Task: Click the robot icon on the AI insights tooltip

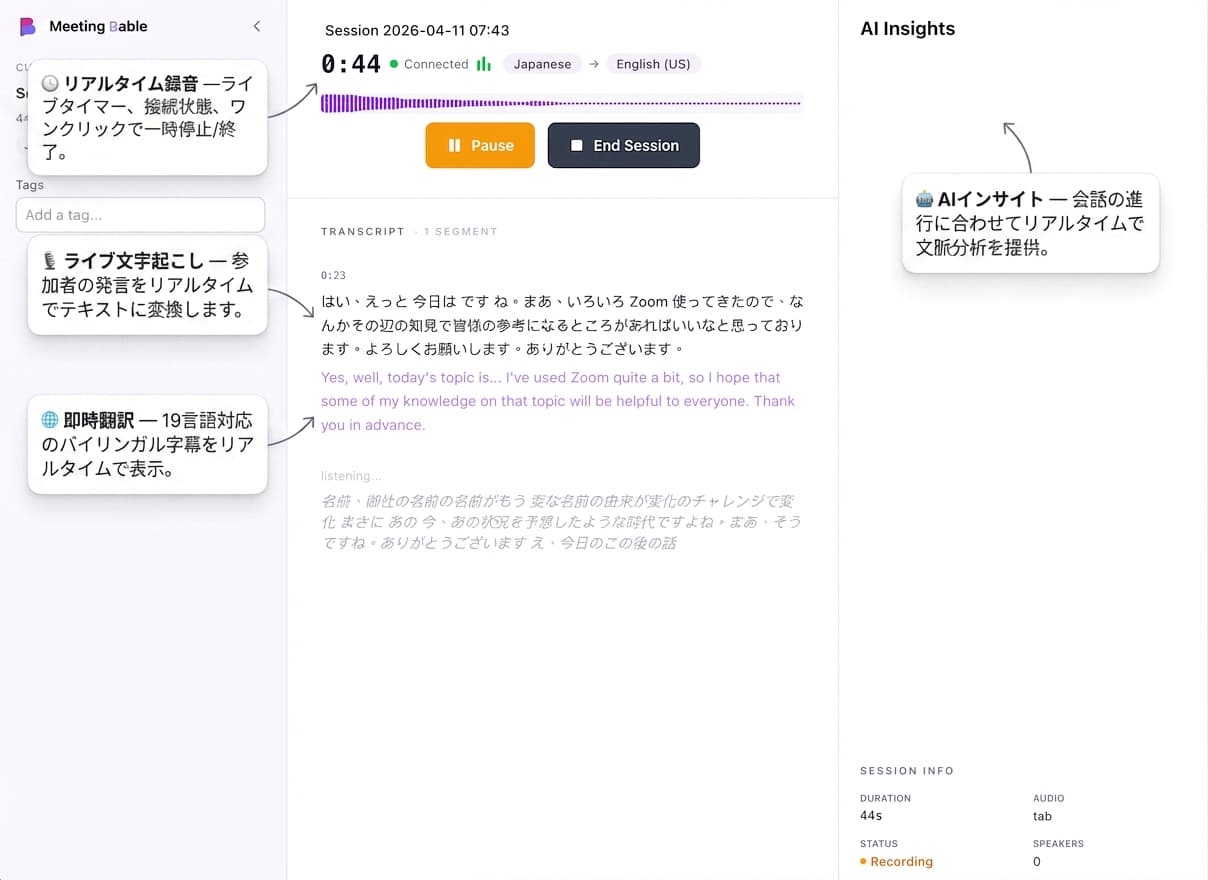Action: click(922, 198)
